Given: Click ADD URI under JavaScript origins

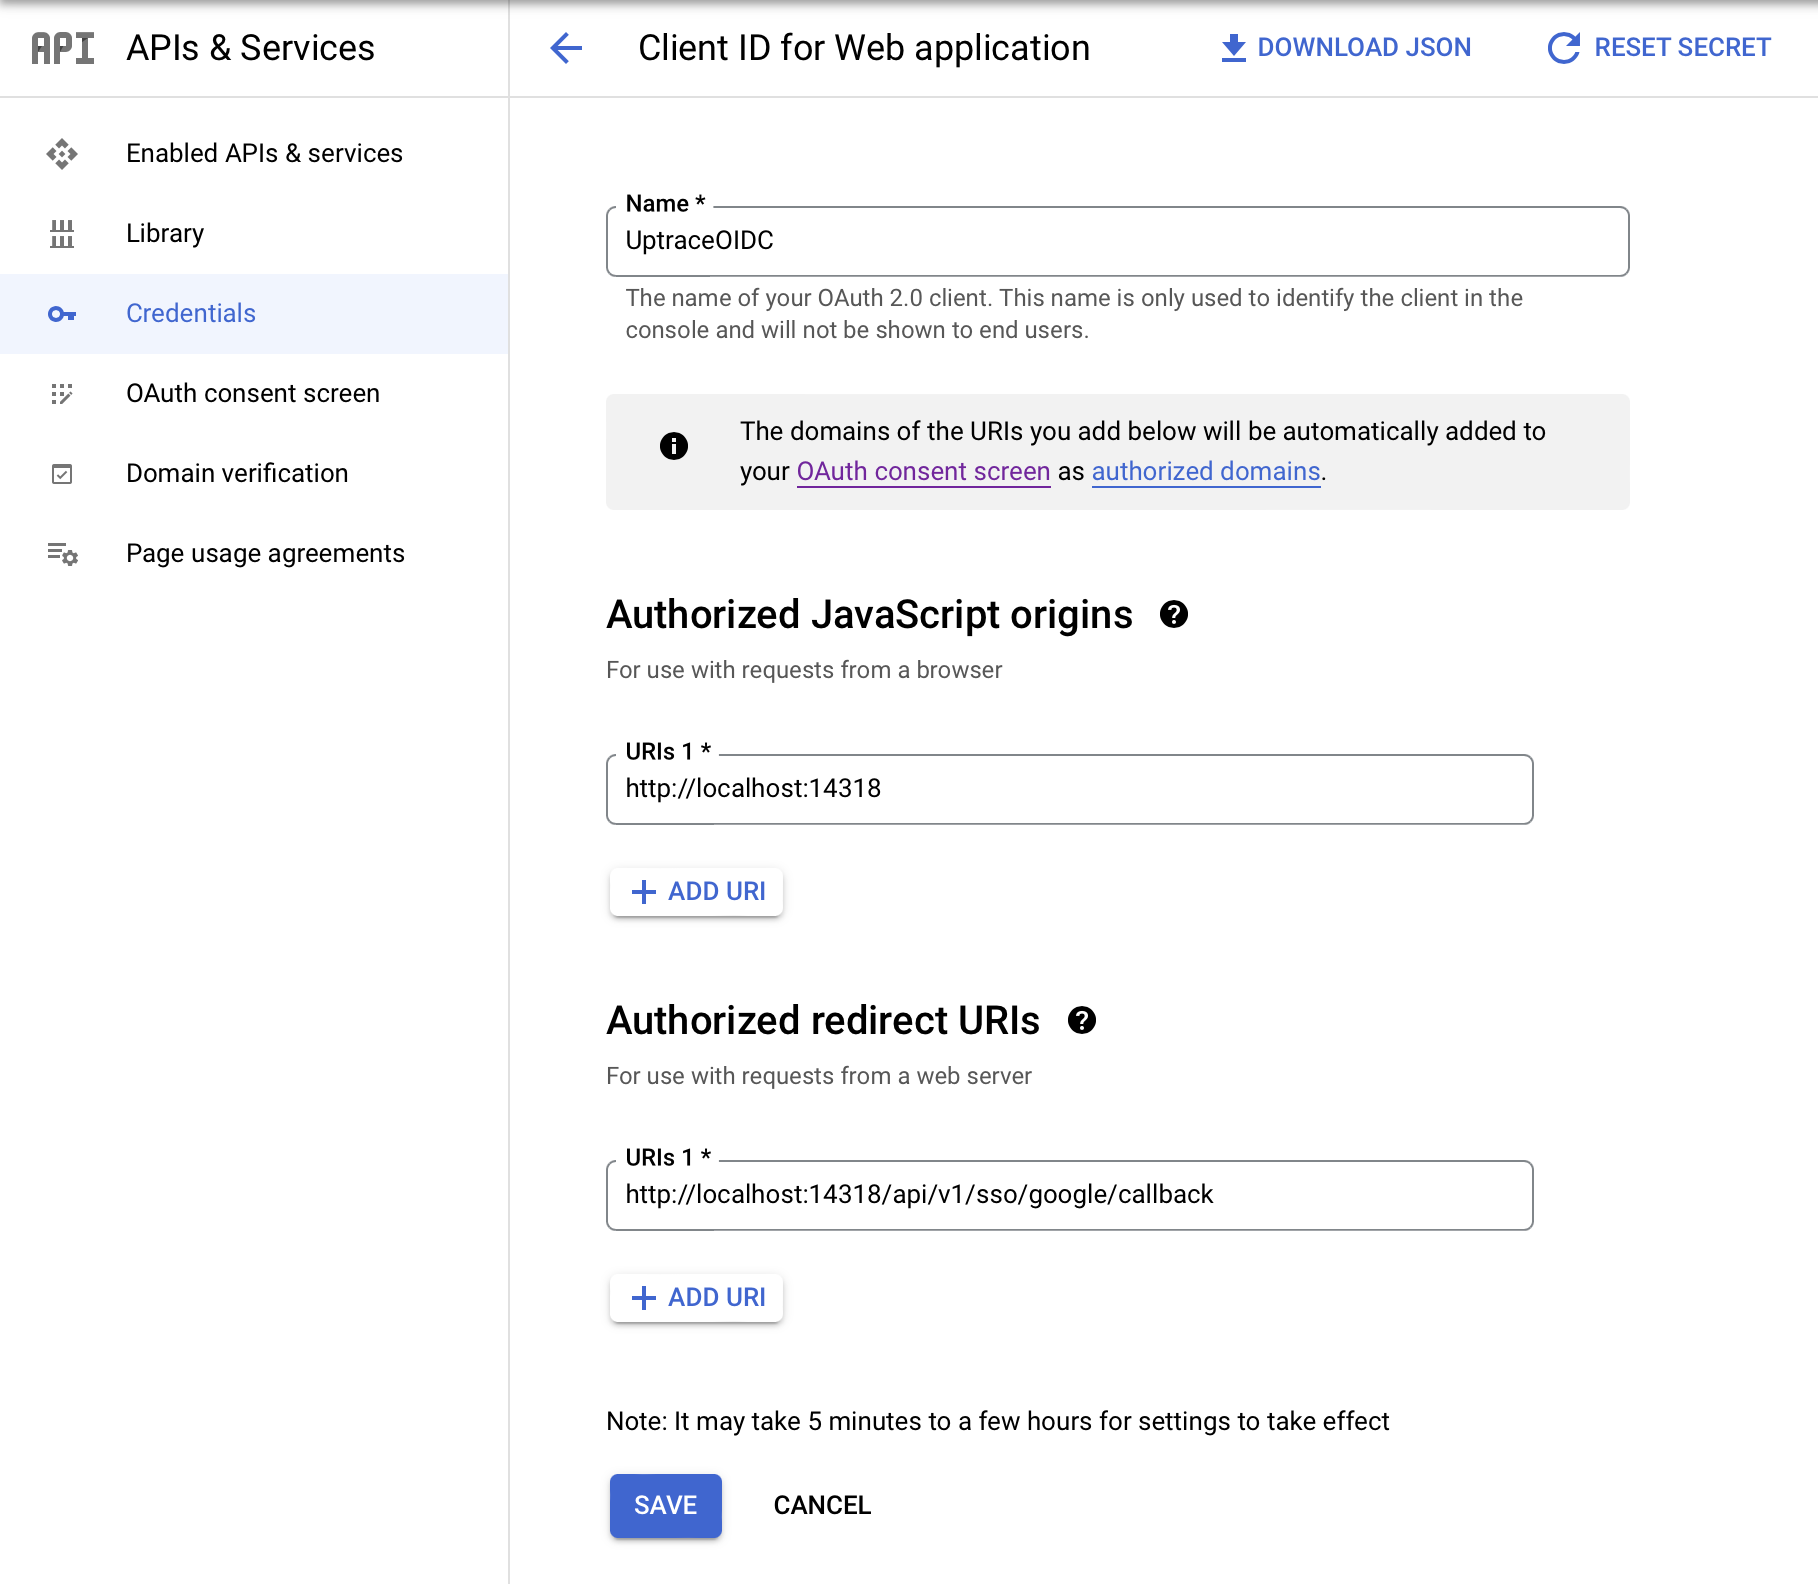Looking at the screenshot, I should pos(696,891).
